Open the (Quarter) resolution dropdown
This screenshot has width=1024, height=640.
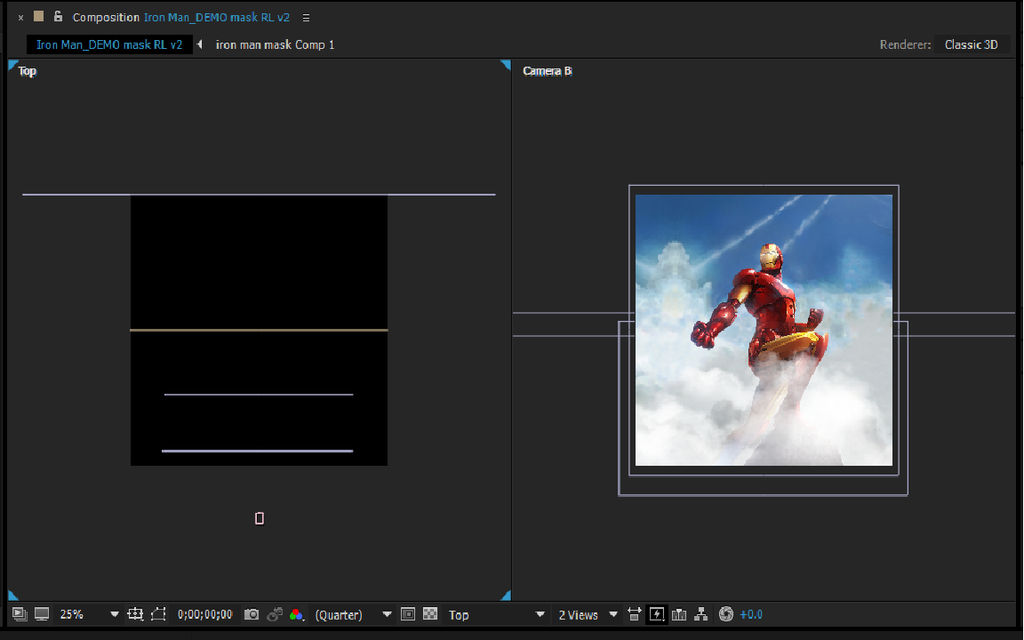(x=353, y=615)
